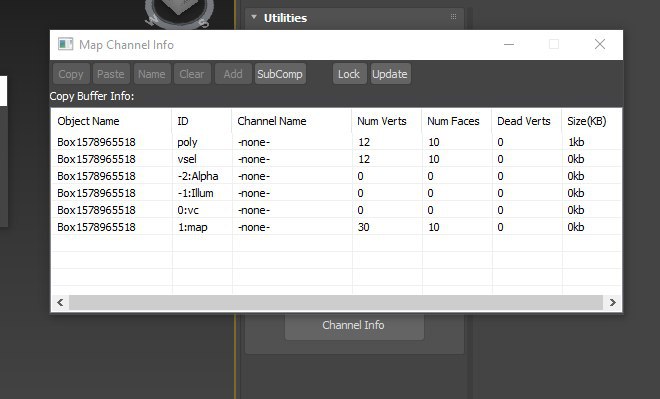The width and height of the screenshot is (660, 399).
Task: Click the Num Faces column header
Action: [x=457, y=121]
